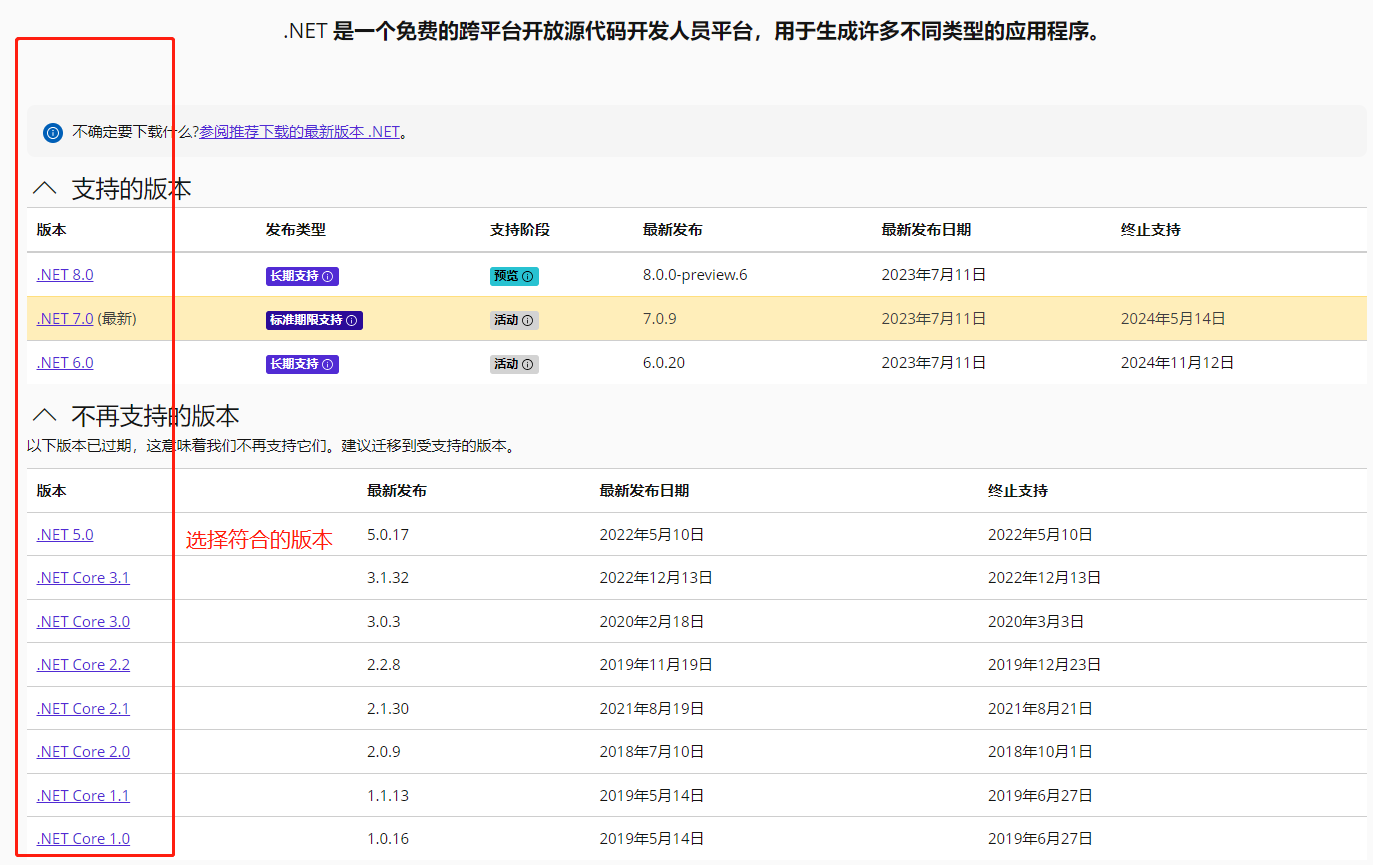Open the .NET Core 2.2 link
1373x865 pixels.
(83, 665)
